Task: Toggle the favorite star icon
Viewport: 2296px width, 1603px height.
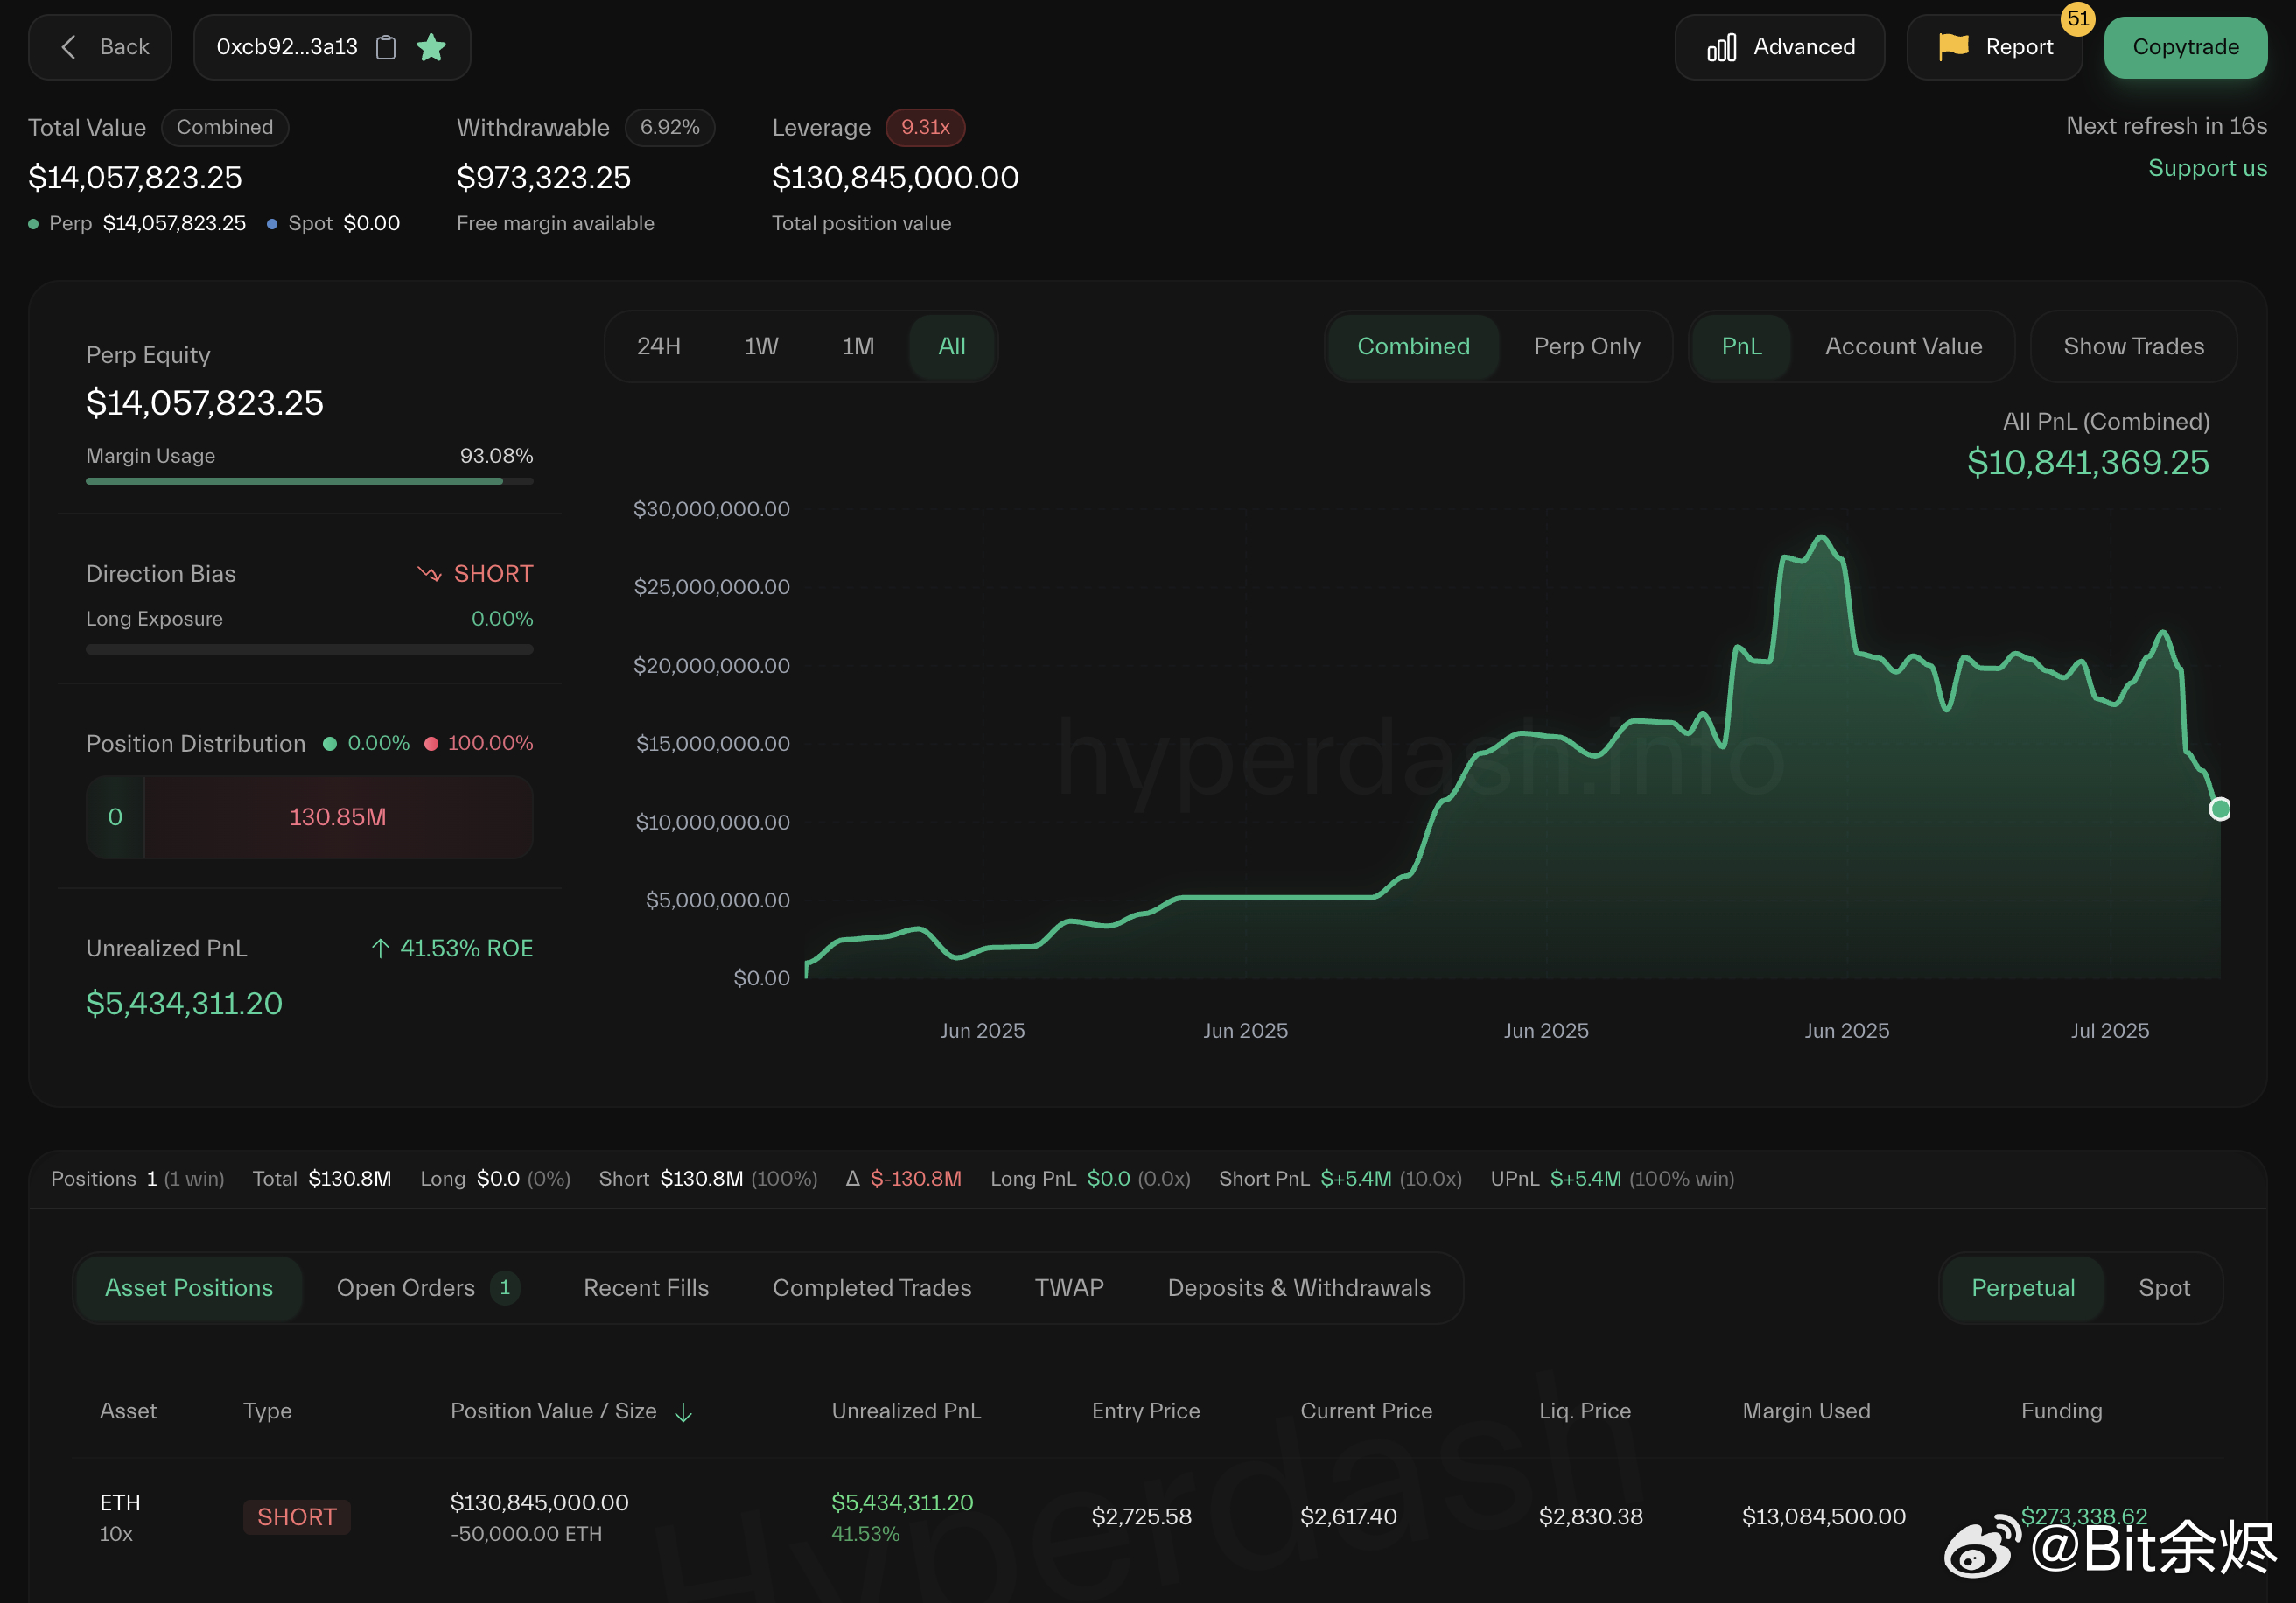Action: (431, 47)
